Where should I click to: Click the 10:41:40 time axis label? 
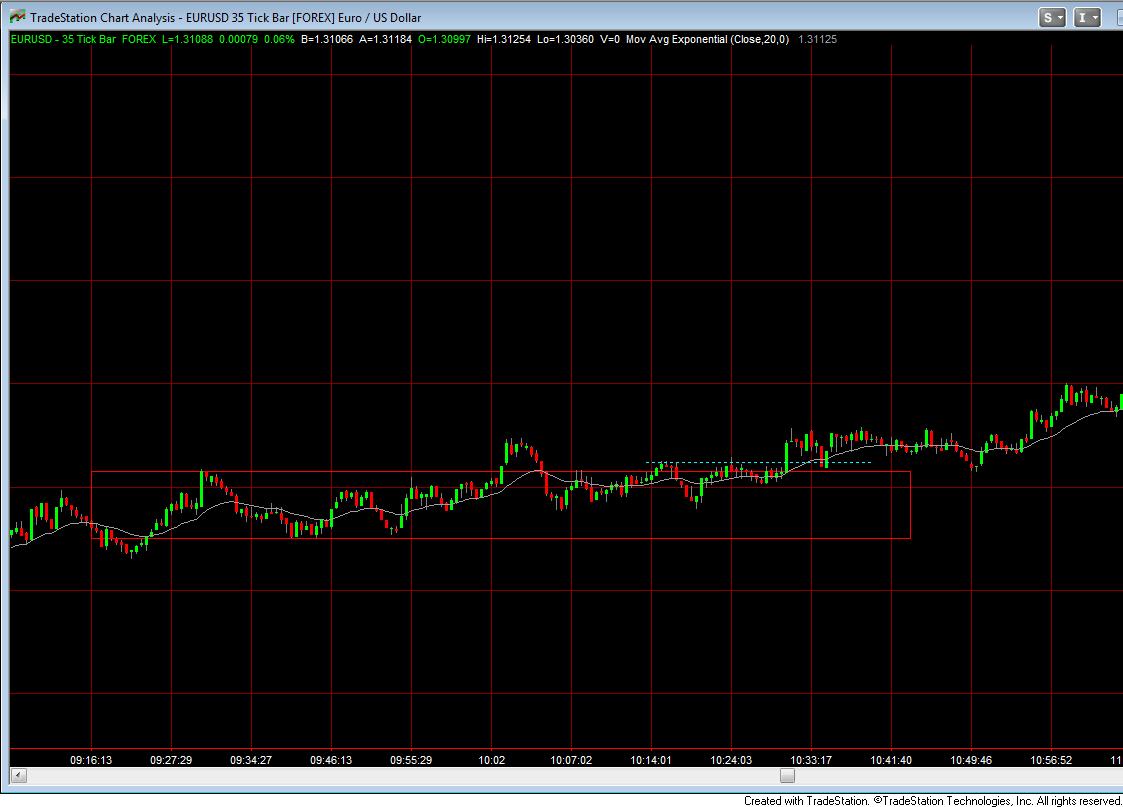point(891,760)
